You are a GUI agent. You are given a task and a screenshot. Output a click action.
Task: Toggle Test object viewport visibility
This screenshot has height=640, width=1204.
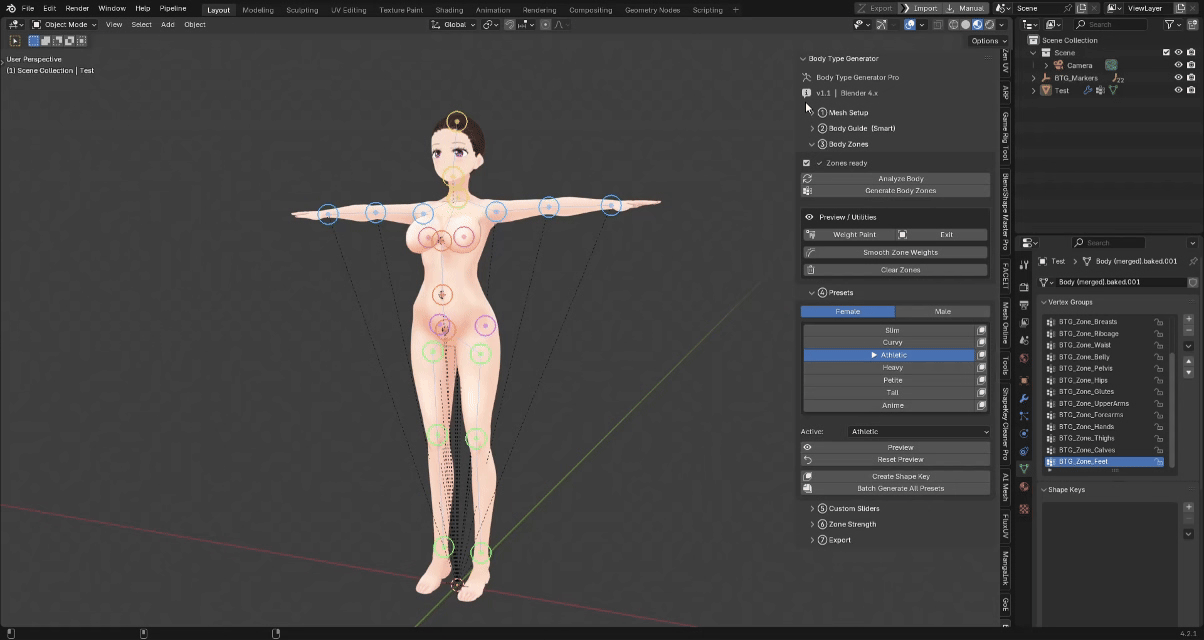tap(1178, 90)
